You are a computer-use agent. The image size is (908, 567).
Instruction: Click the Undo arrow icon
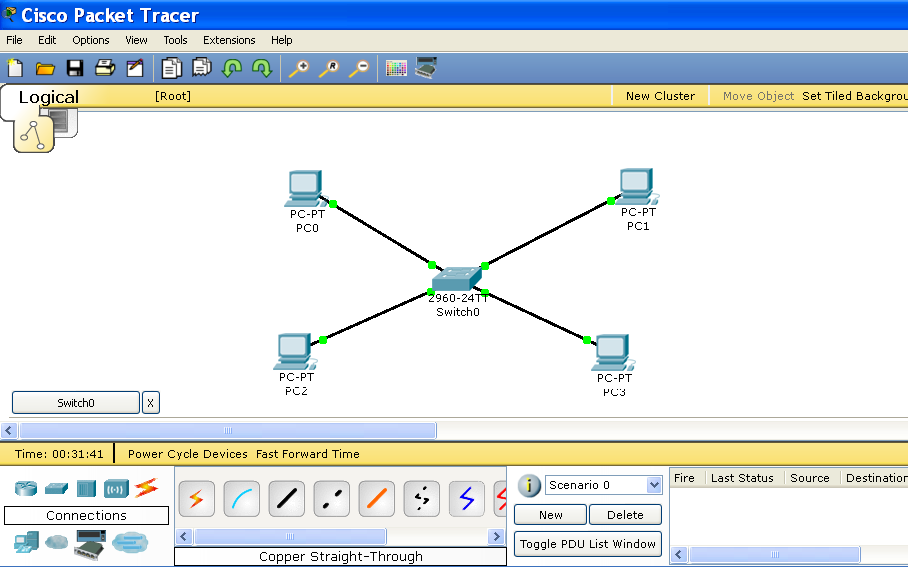232,68
